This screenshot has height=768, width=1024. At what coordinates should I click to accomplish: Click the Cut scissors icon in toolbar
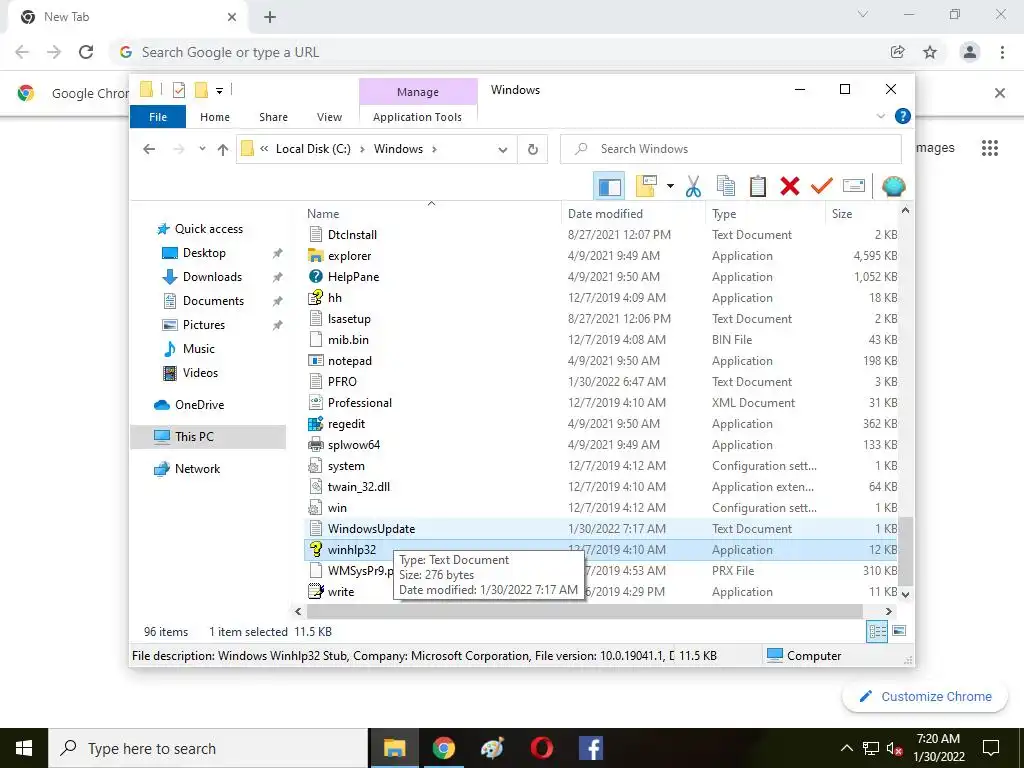point(693,187)
